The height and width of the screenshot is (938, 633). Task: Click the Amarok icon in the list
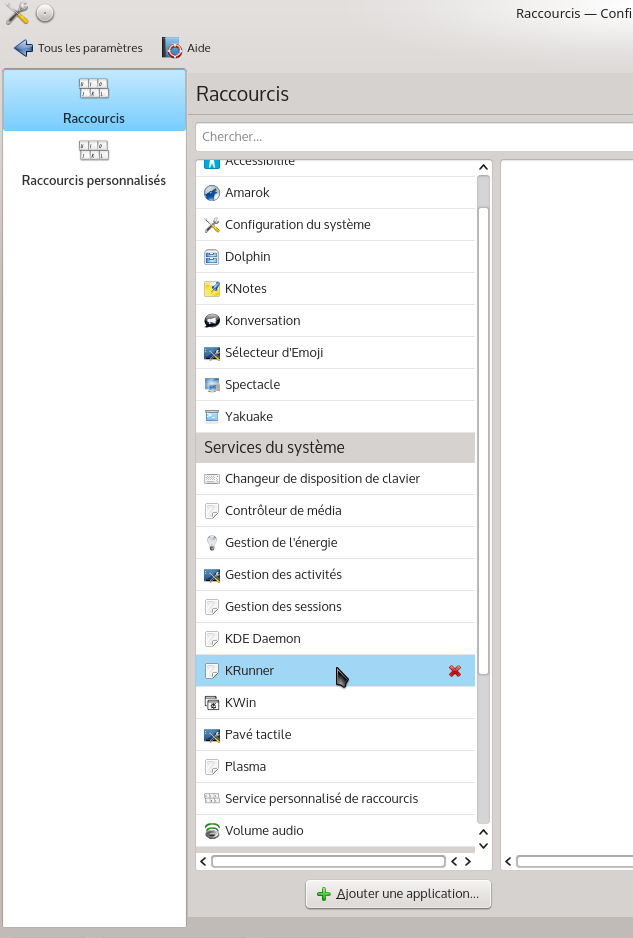pyautogui.click(x=212, y=193)
